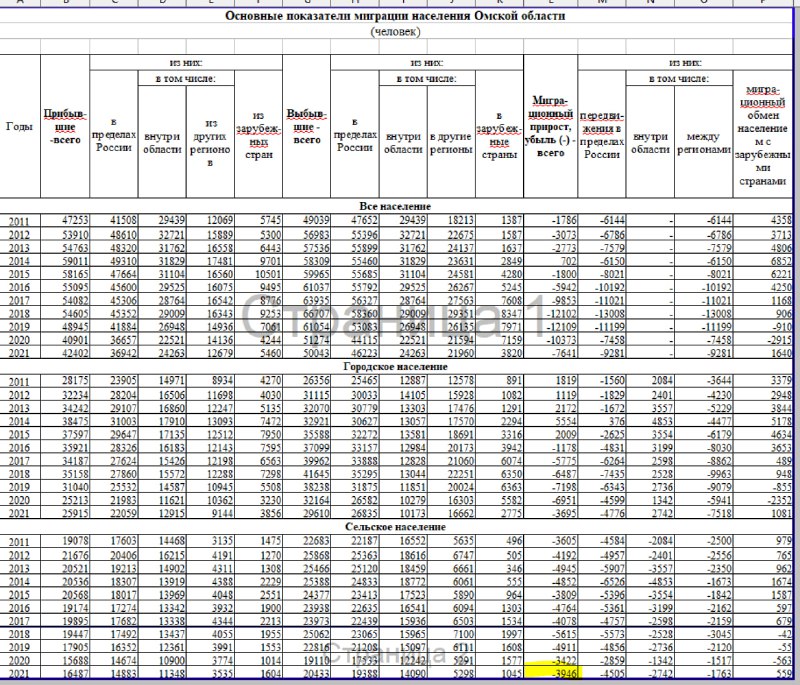The height and width of the screenshot is (685, 800).
Task: Click header 'Миграционный прирост, убыль (-) - всего'
Action: tap(551, 126)
